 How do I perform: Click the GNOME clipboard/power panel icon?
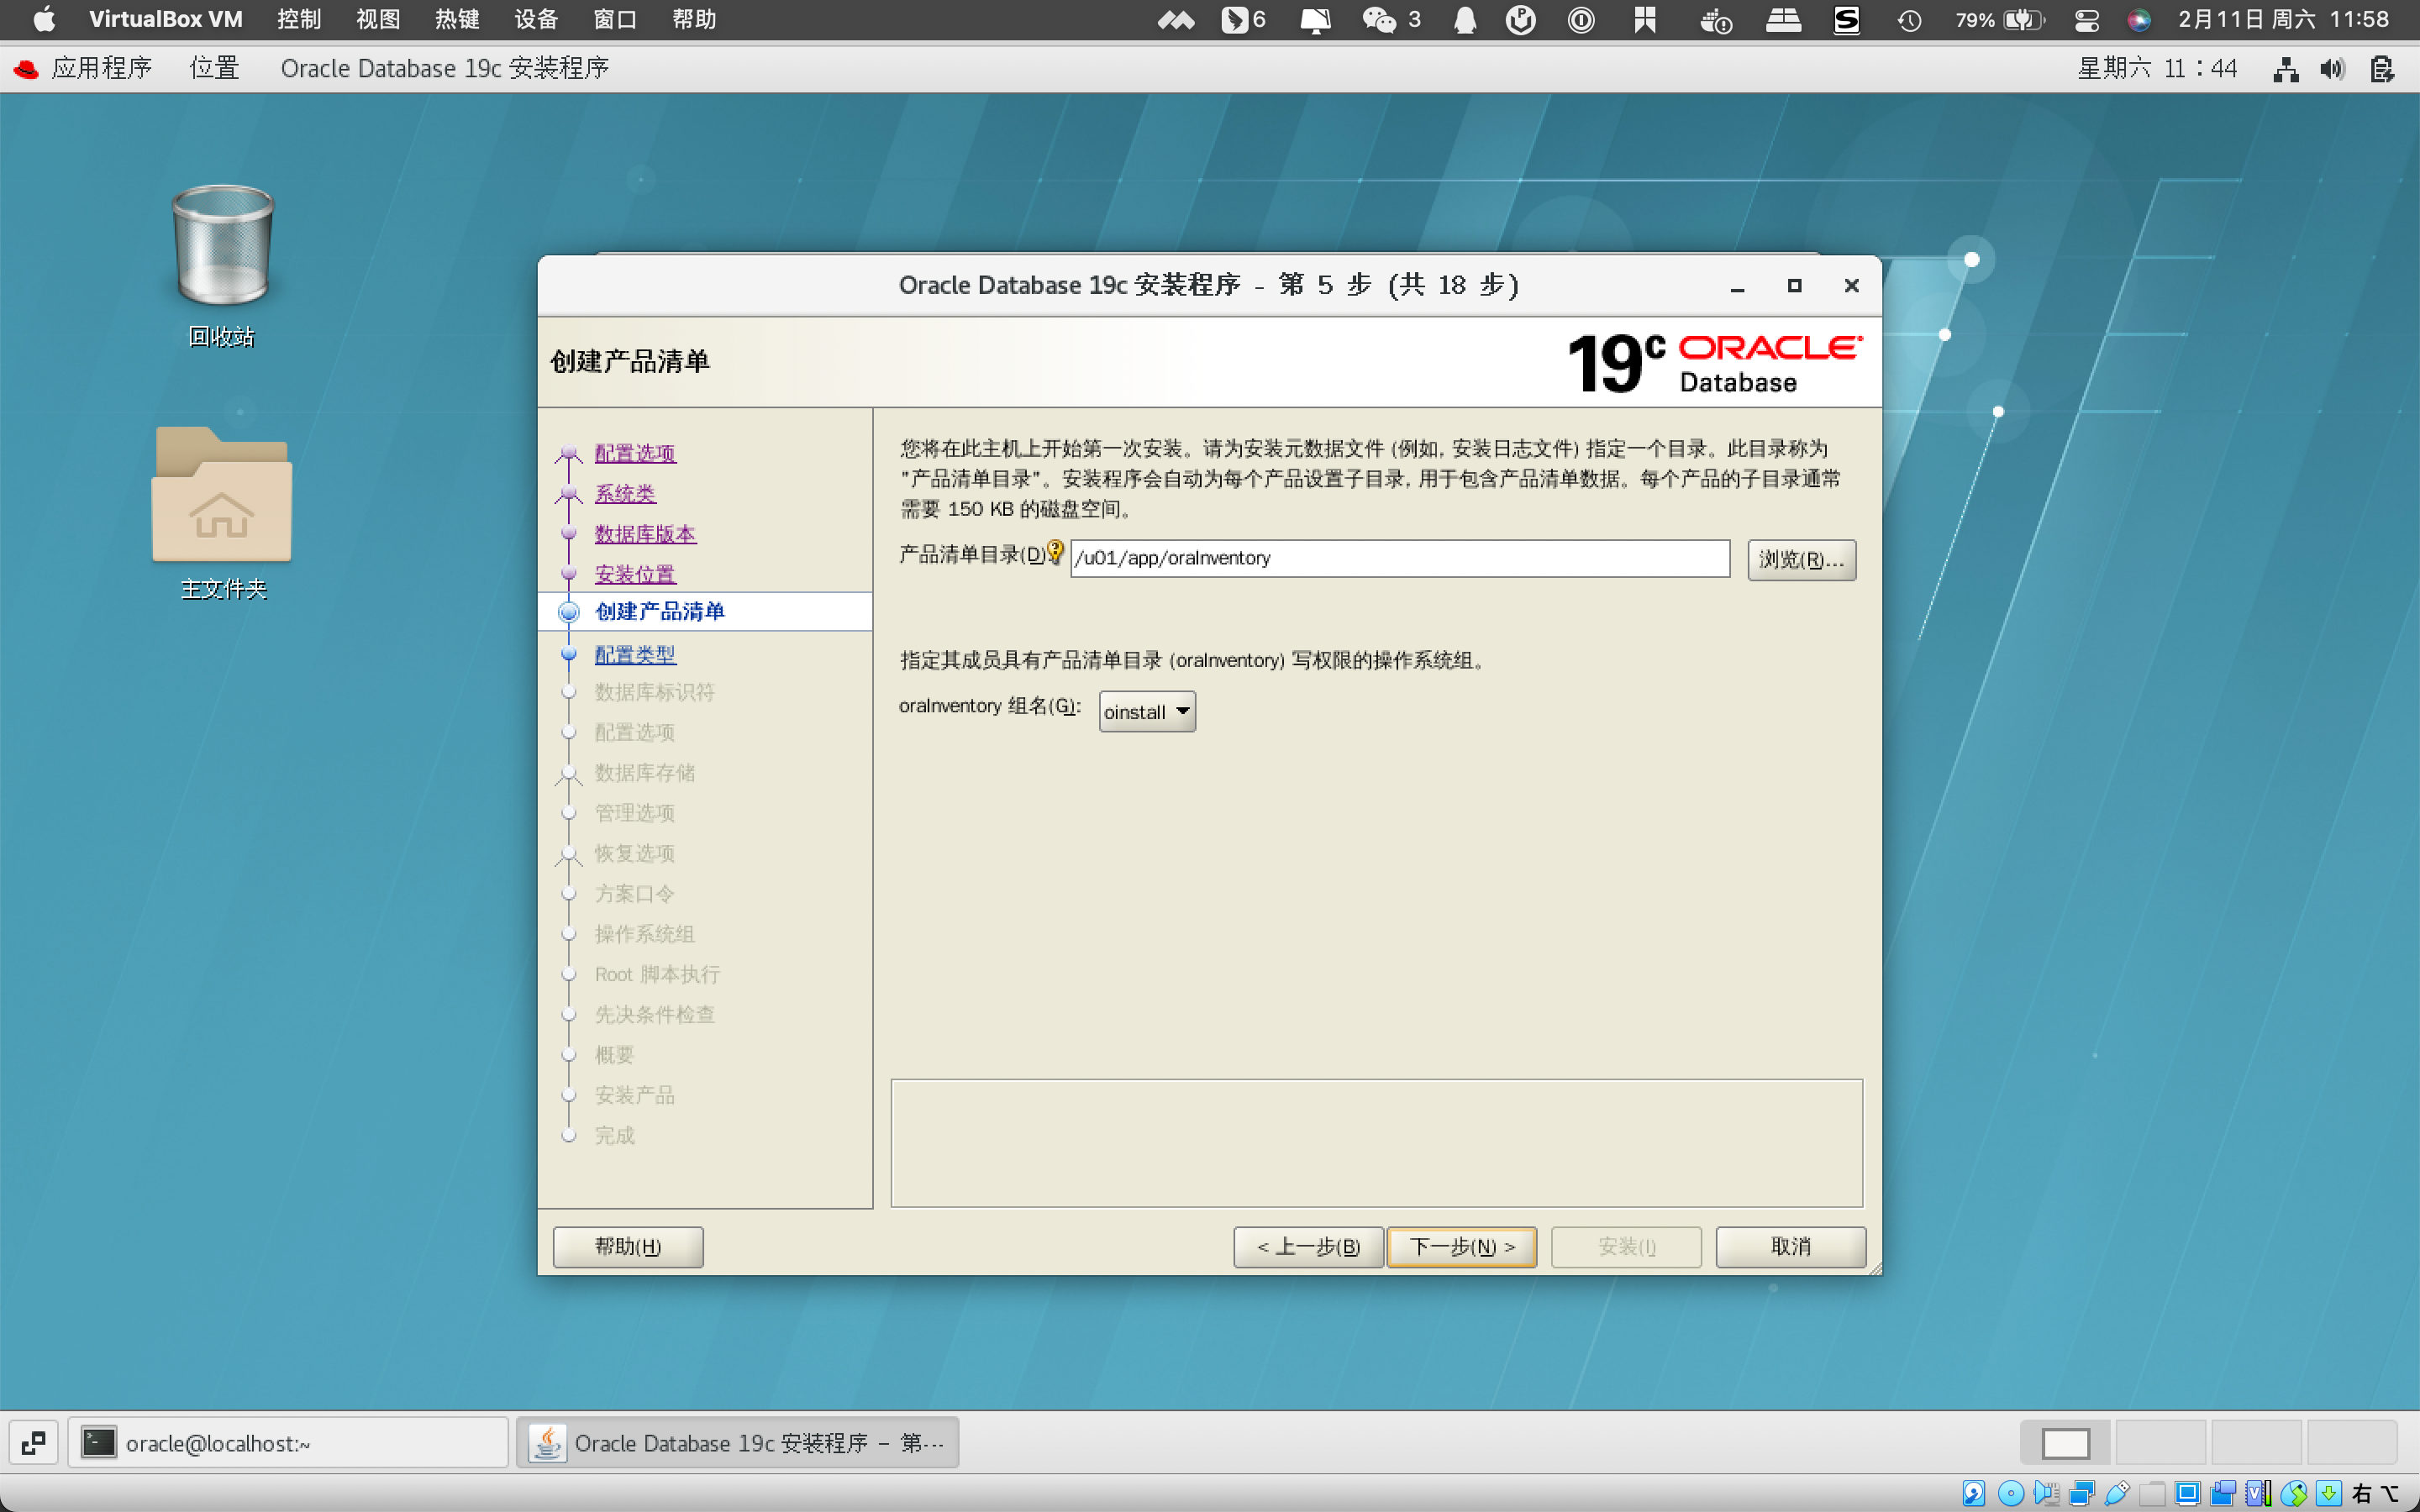[2382, 69]
